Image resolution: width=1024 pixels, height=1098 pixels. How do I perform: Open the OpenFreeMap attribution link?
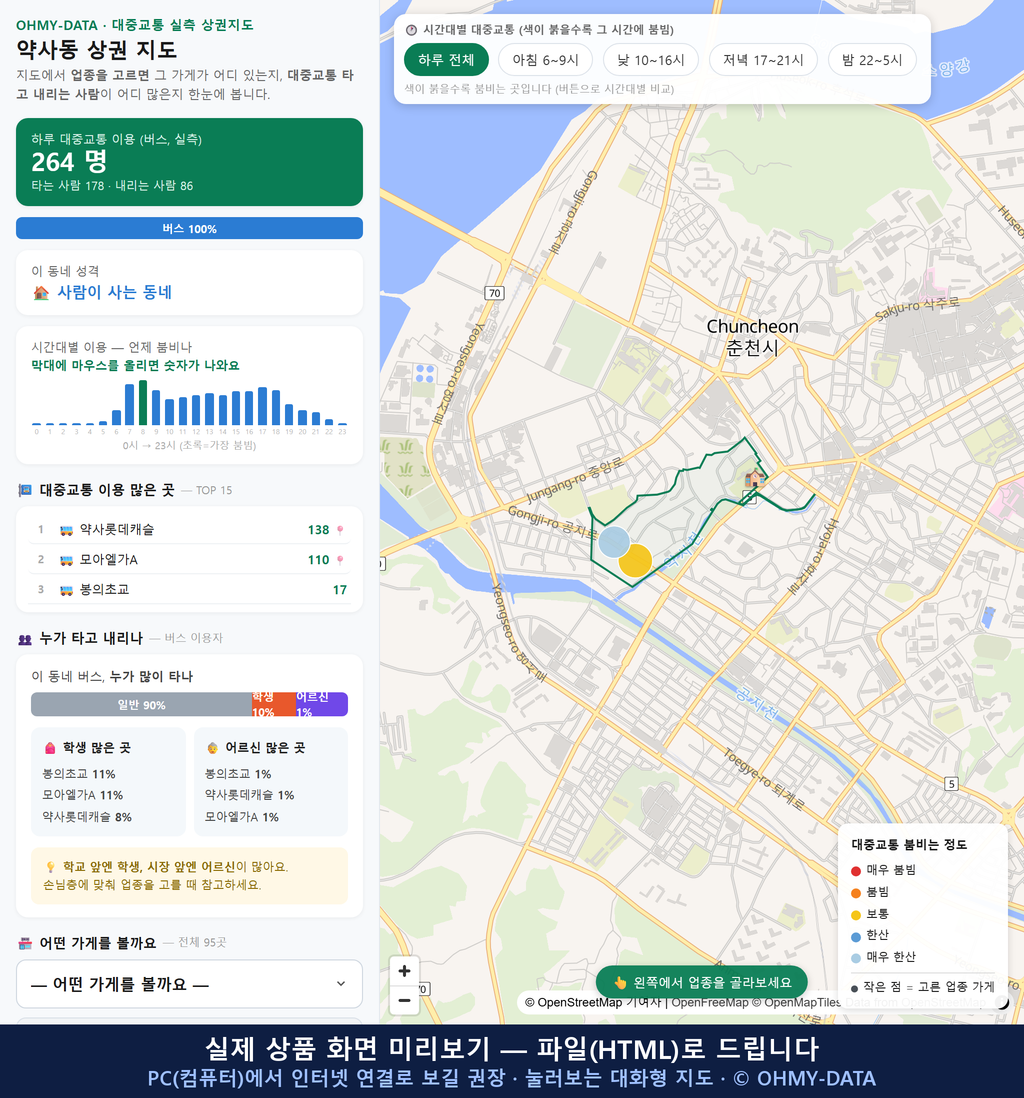(x=710, y=1003)
